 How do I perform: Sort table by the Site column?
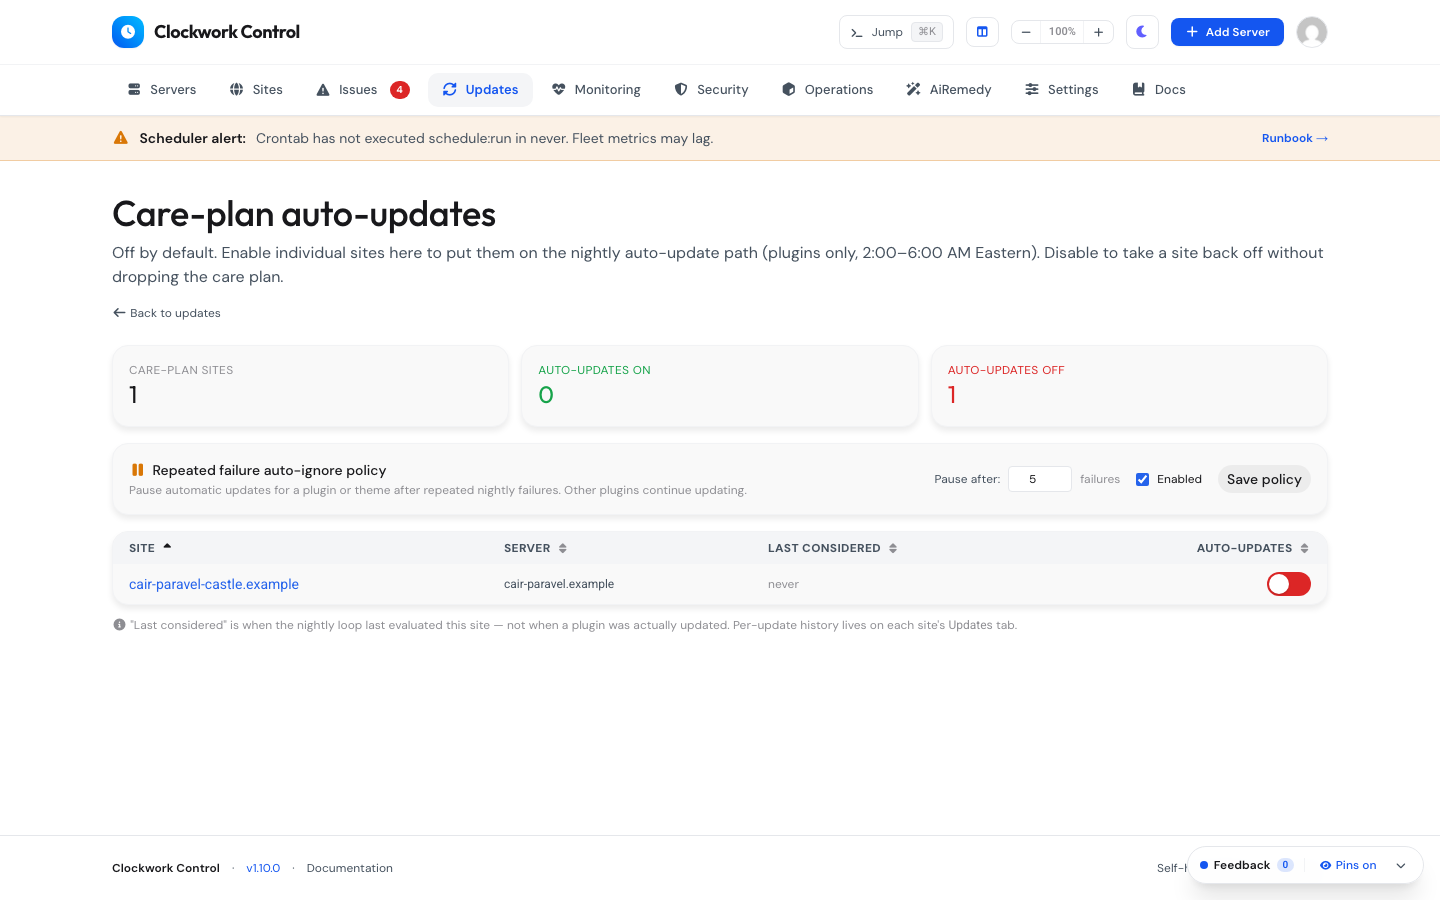[x=150, y=548]
